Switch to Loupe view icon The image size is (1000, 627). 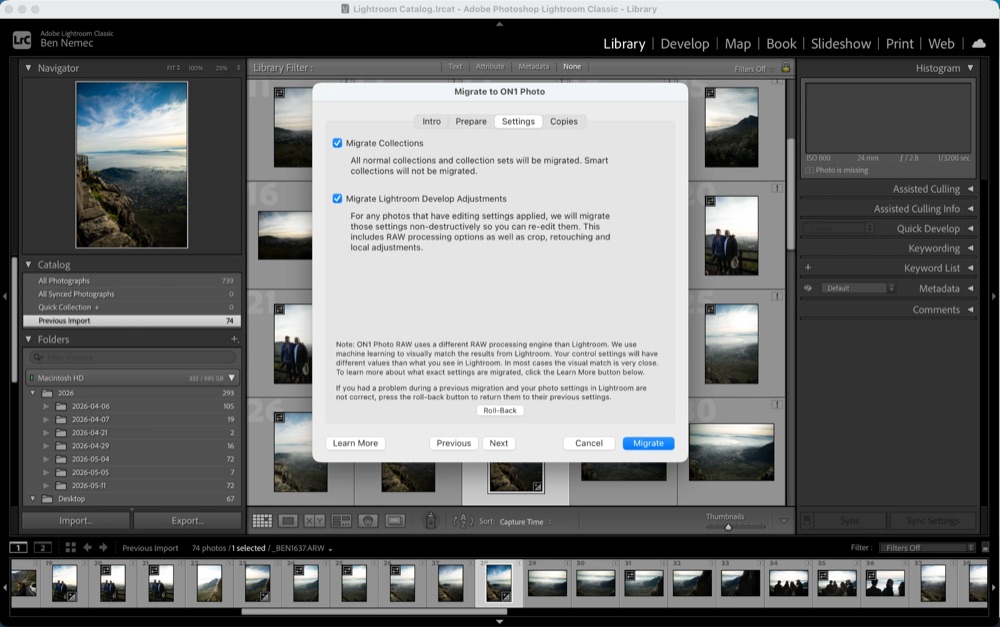coord(288,521)
